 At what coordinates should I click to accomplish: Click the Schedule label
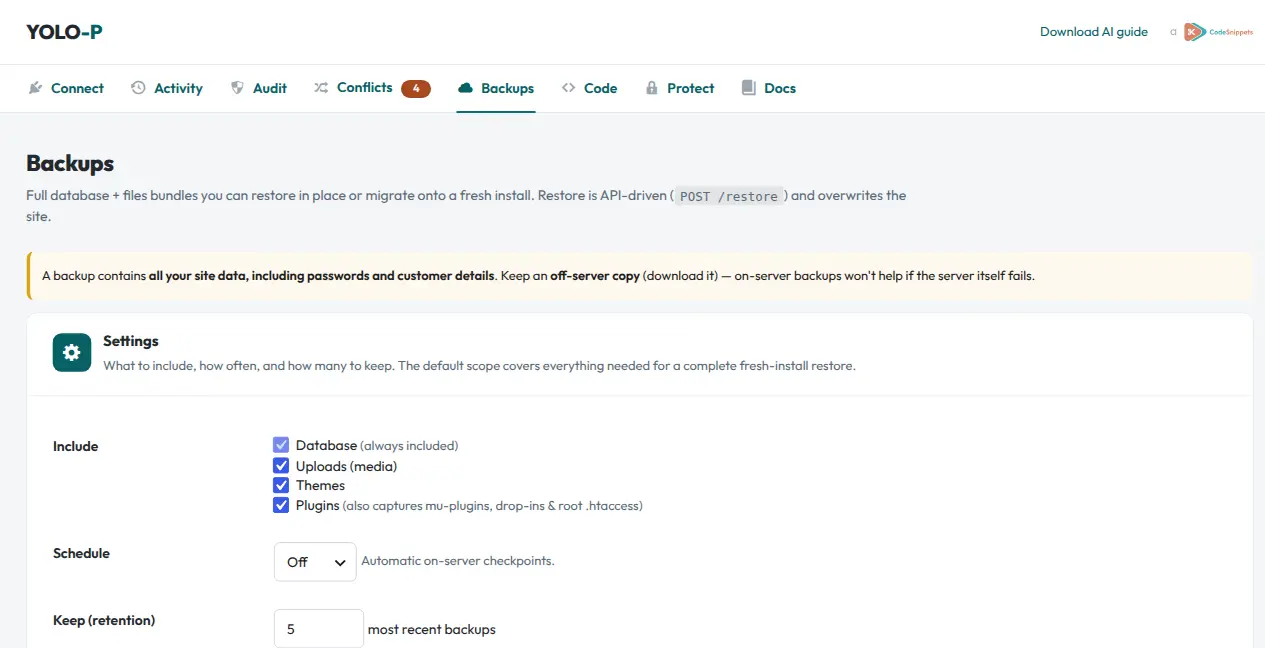point(81,553)
